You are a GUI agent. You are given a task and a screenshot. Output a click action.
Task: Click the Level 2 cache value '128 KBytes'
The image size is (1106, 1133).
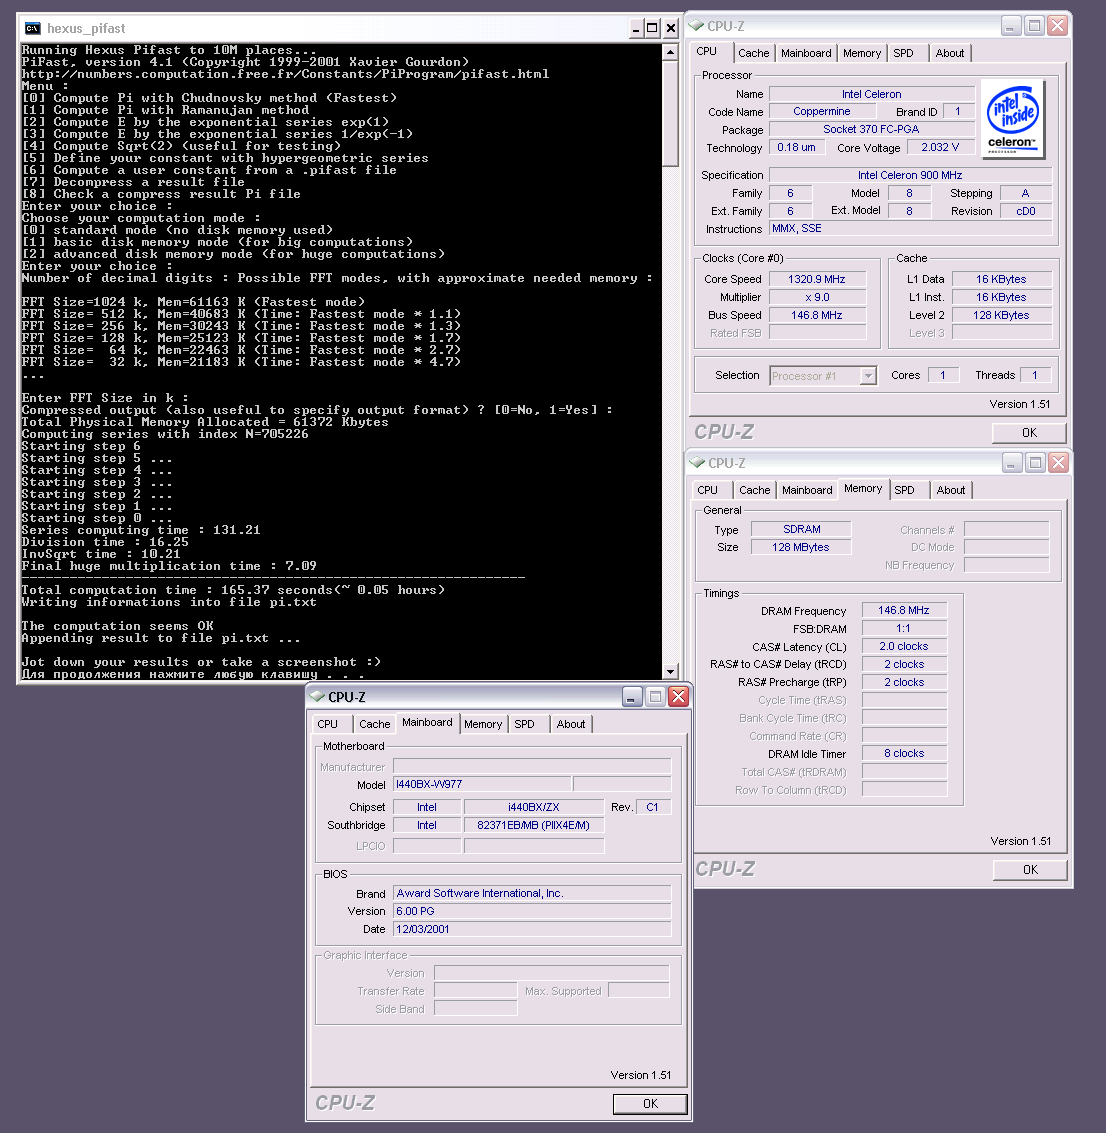1001,315
